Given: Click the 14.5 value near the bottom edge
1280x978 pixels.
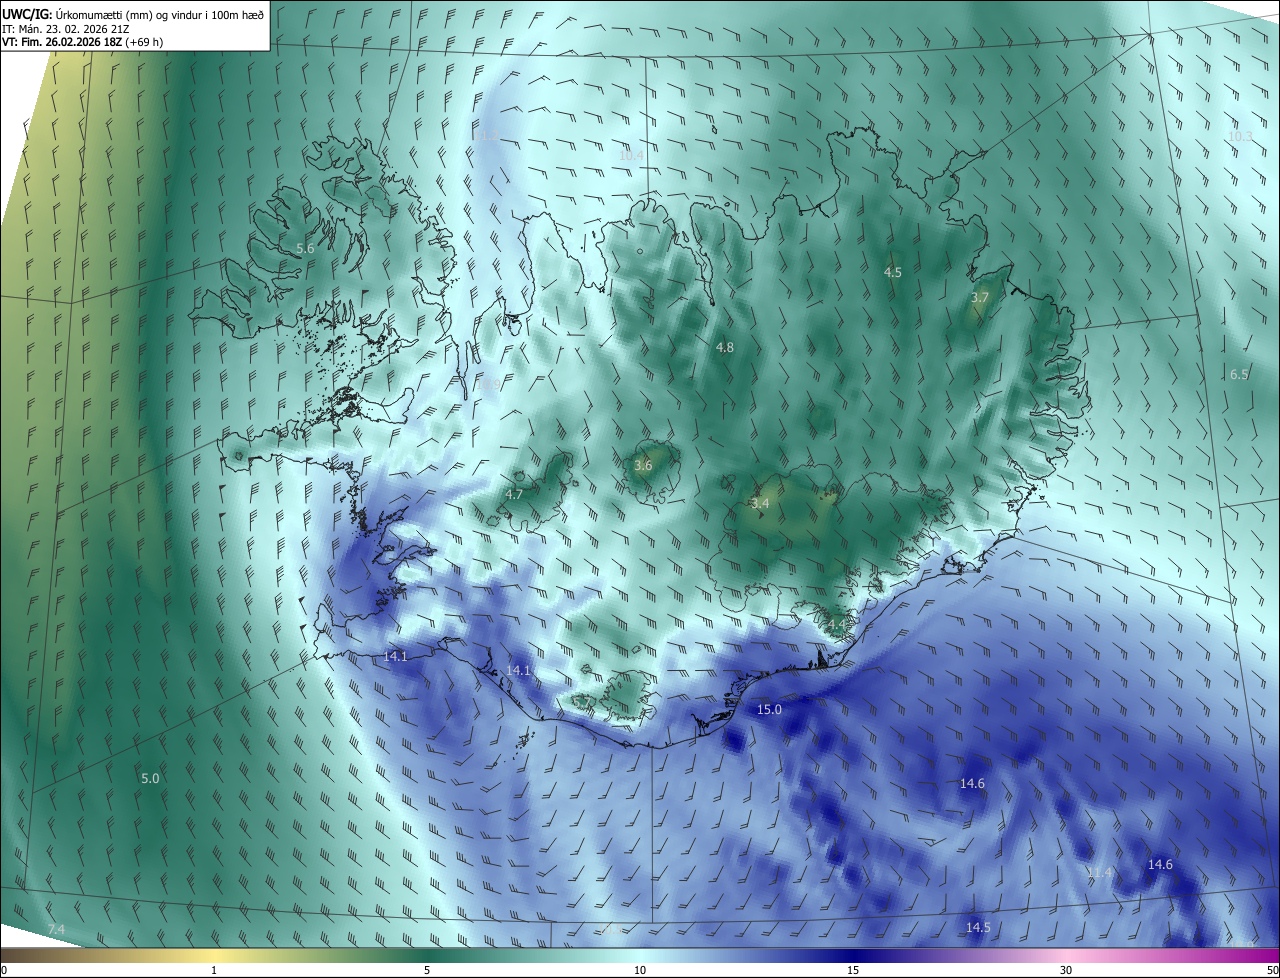Looking at the screenshot, I should (x=978, y=928).
